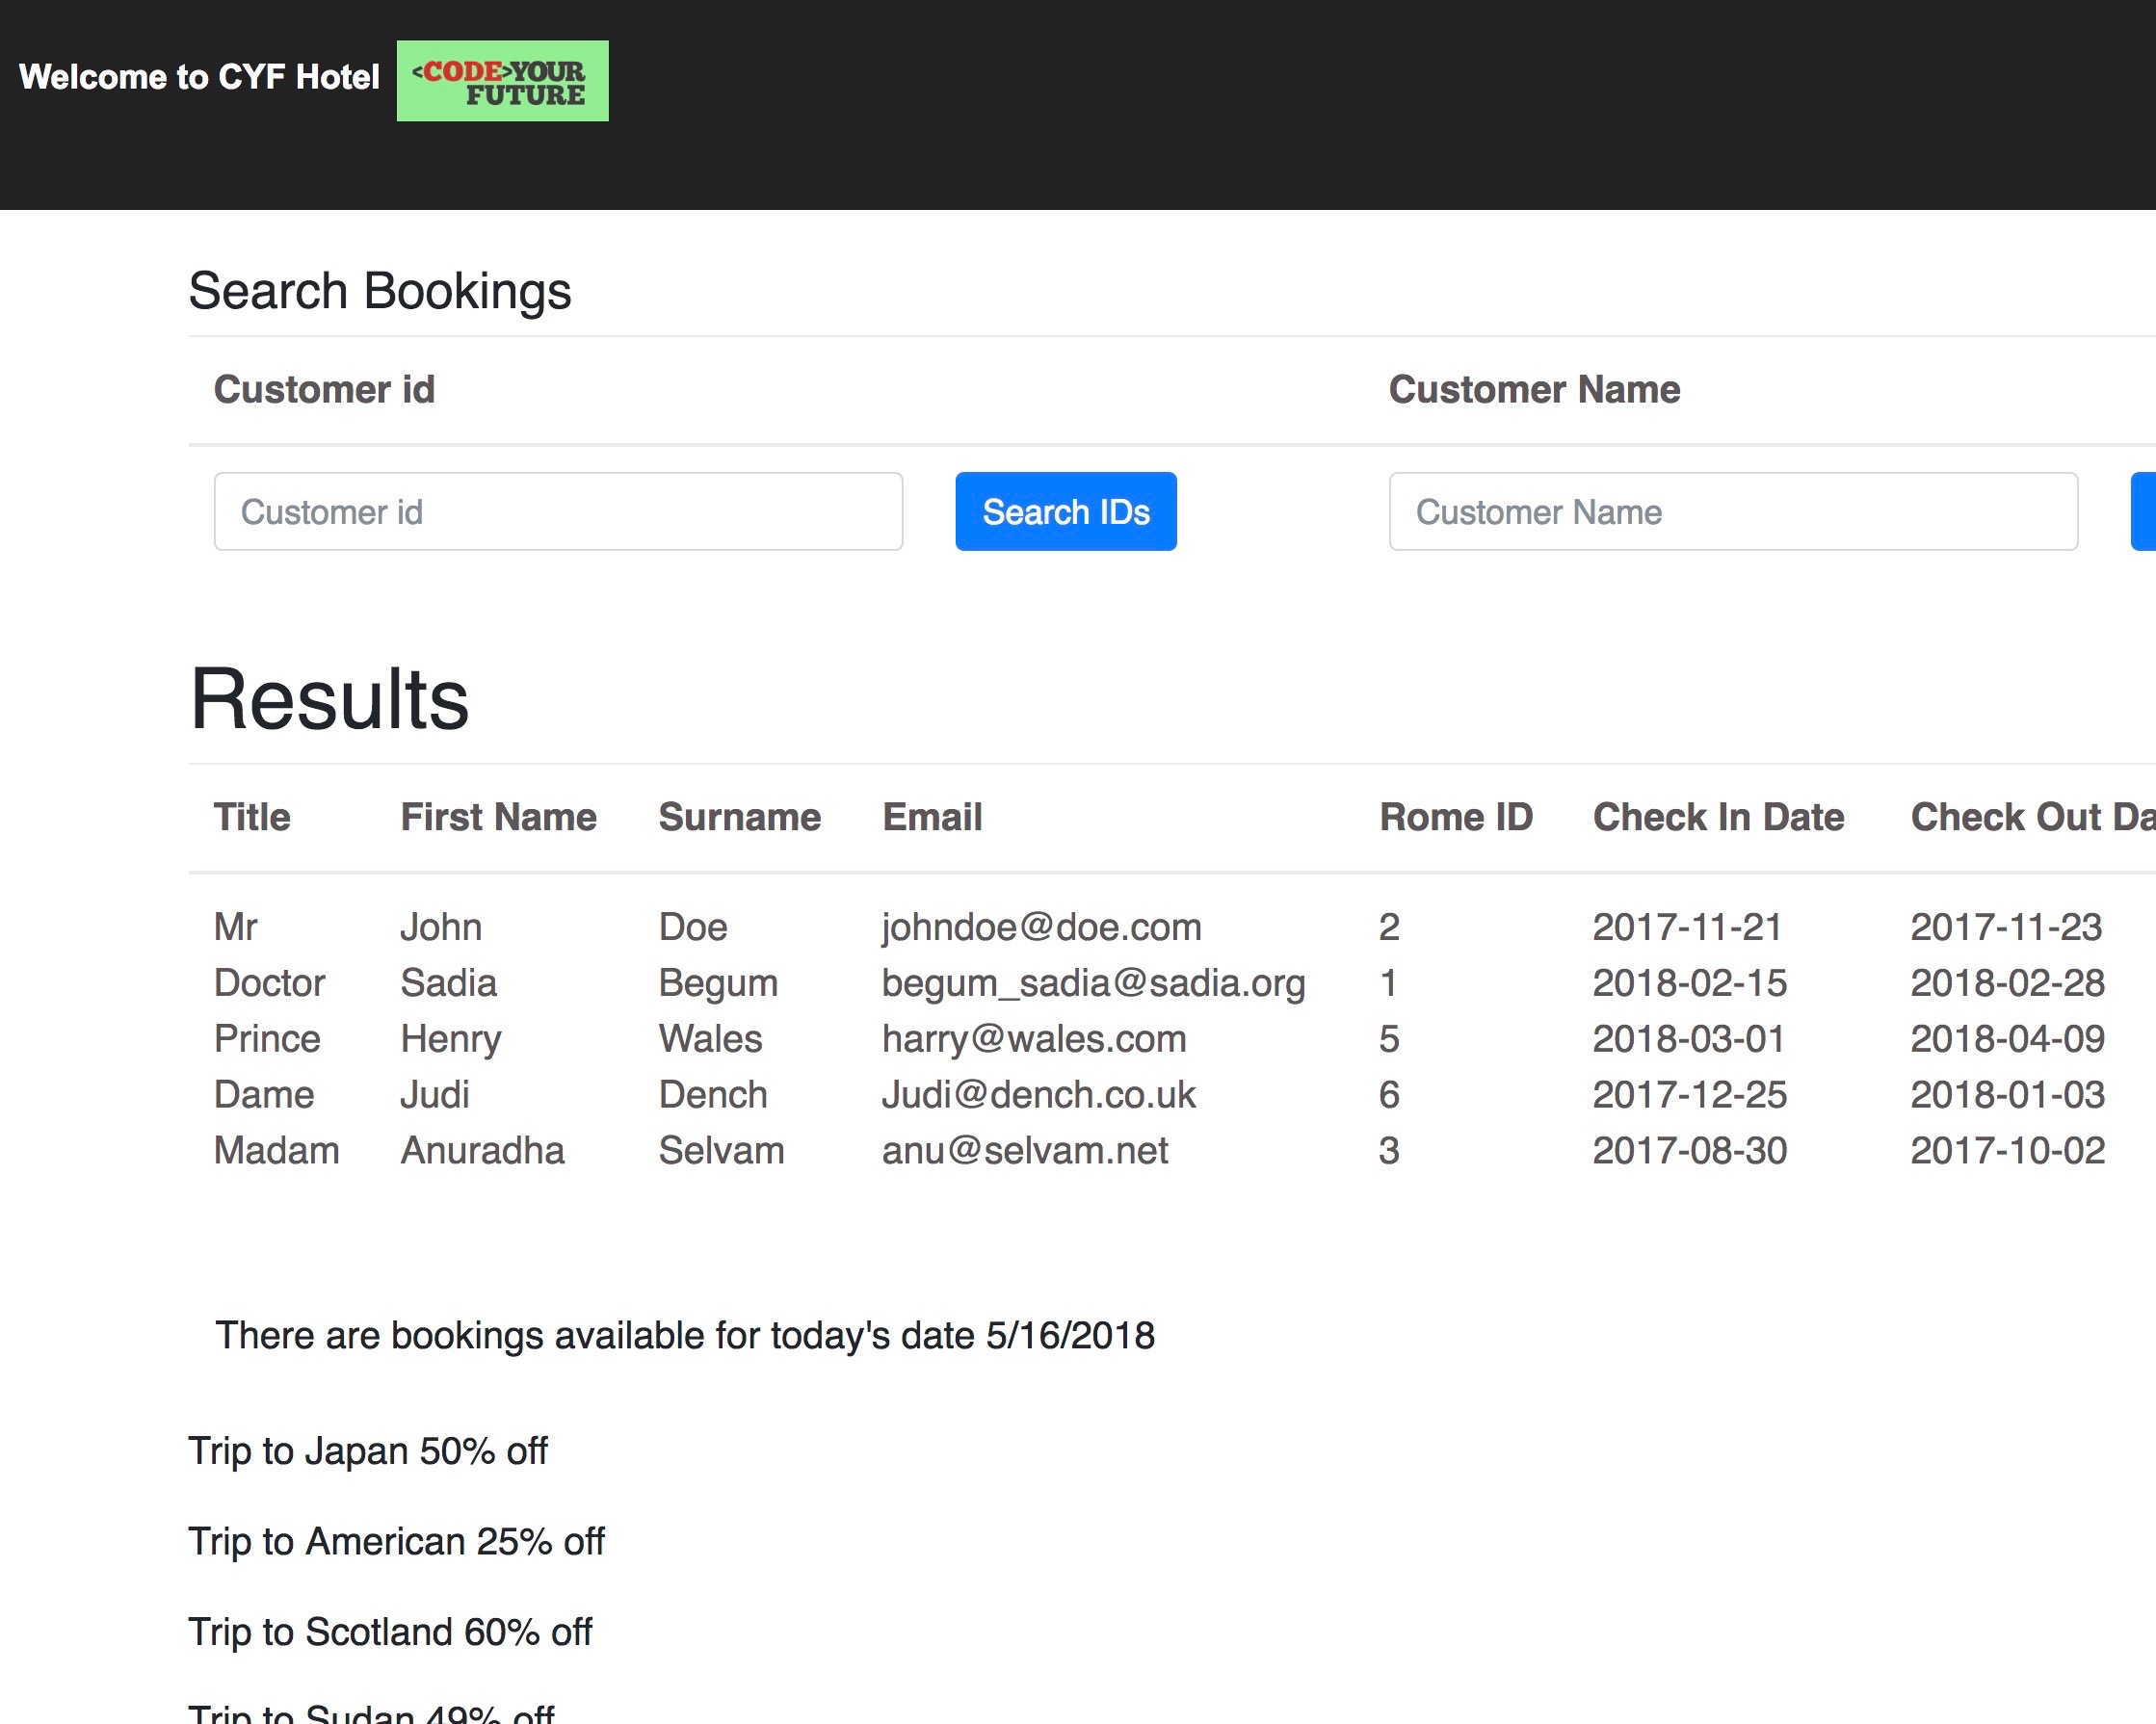Click the Doctor title cell
The width and height of the screenshot is (2156, 1724).
(269, 983)
